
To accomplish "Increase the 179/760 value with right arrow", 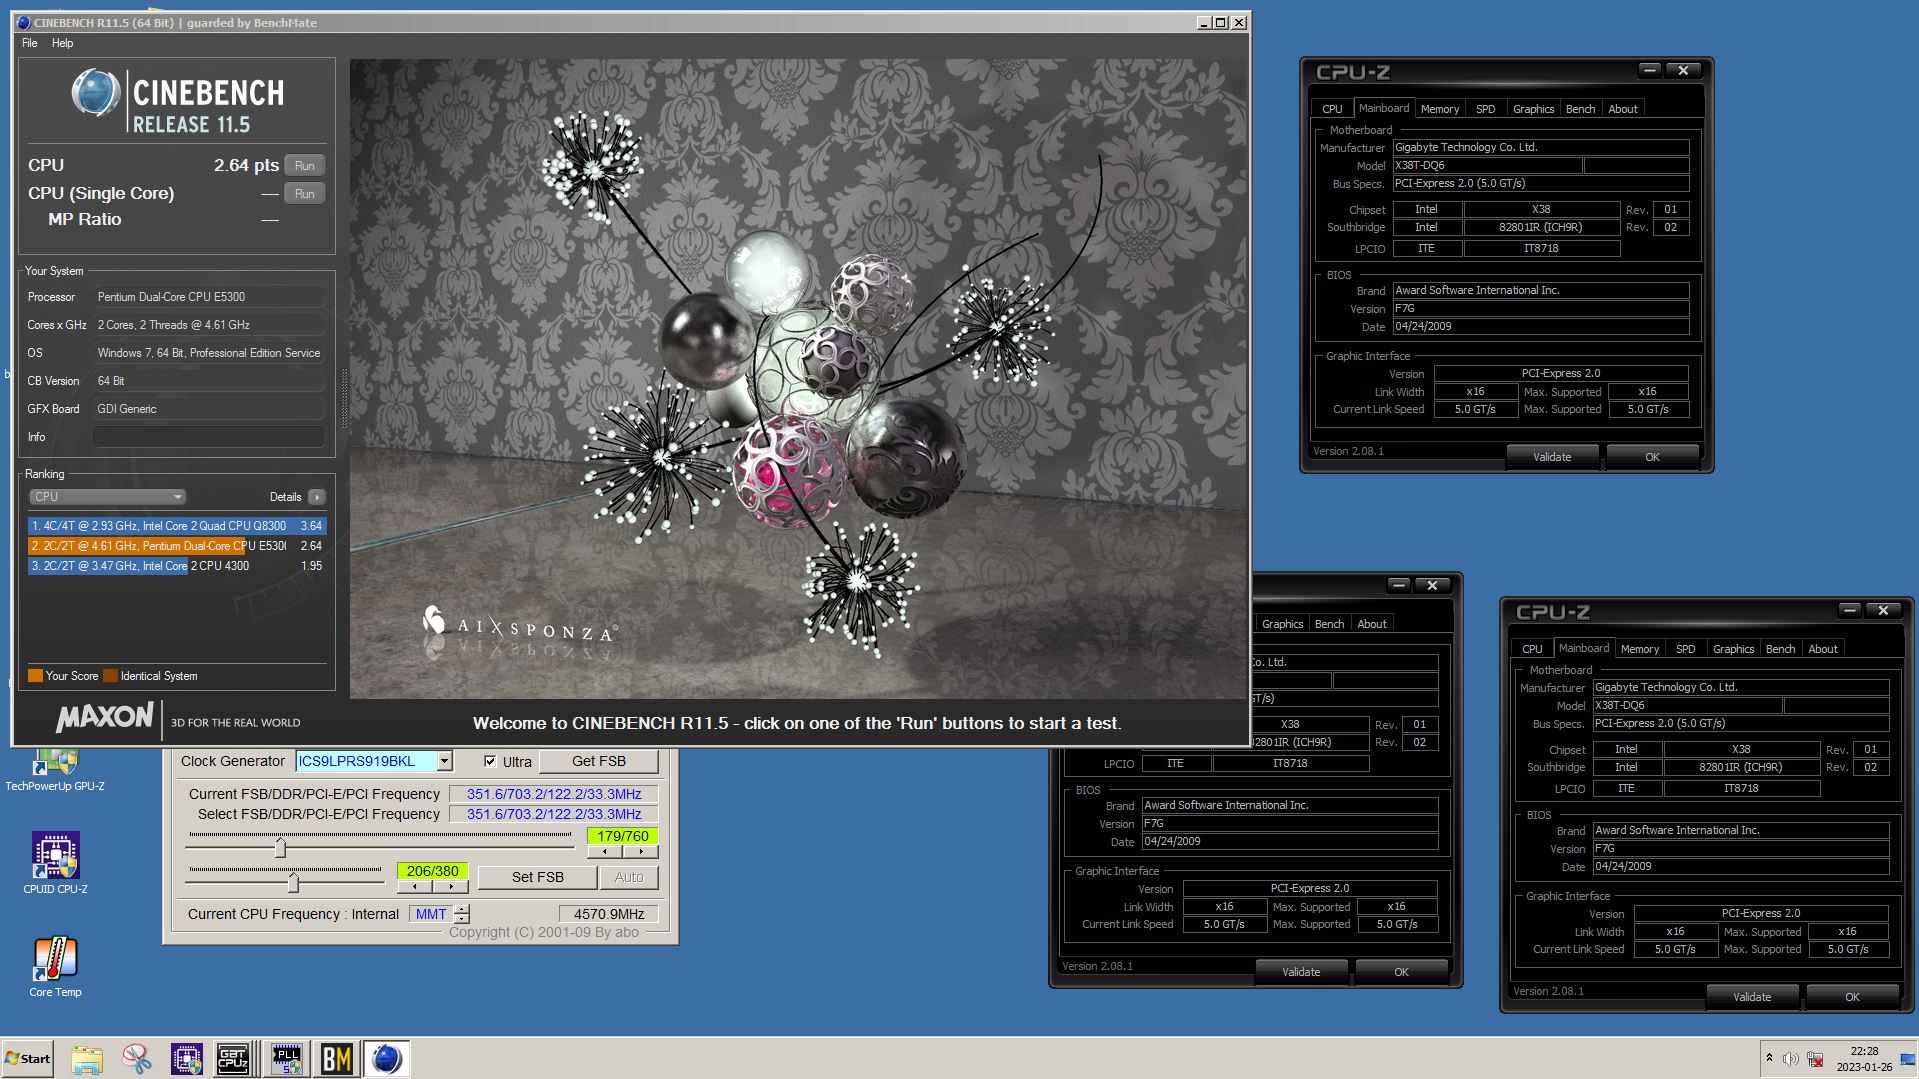I will pyautogui.click(x=640, y=852).
